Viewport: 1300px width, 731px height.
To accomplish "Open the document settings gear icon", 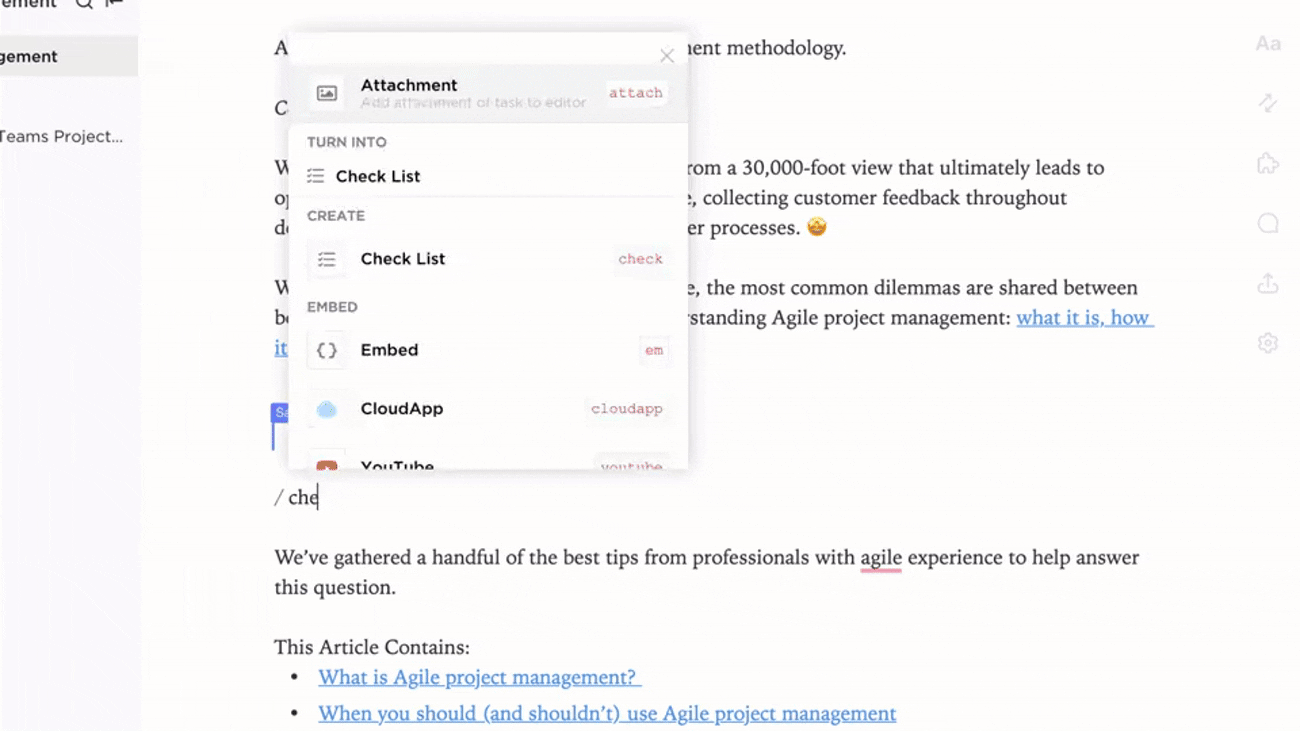I will pyautogui.click(x=1267, y=342).
